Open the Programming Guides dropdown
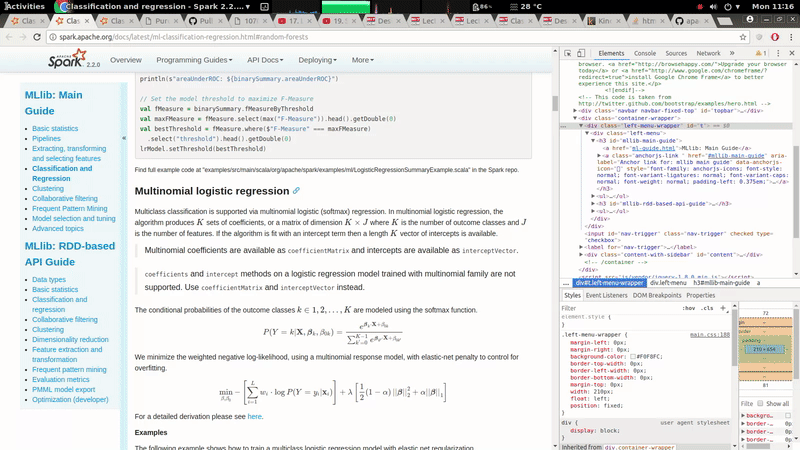800x450 pixels. [x=194, y=60]
